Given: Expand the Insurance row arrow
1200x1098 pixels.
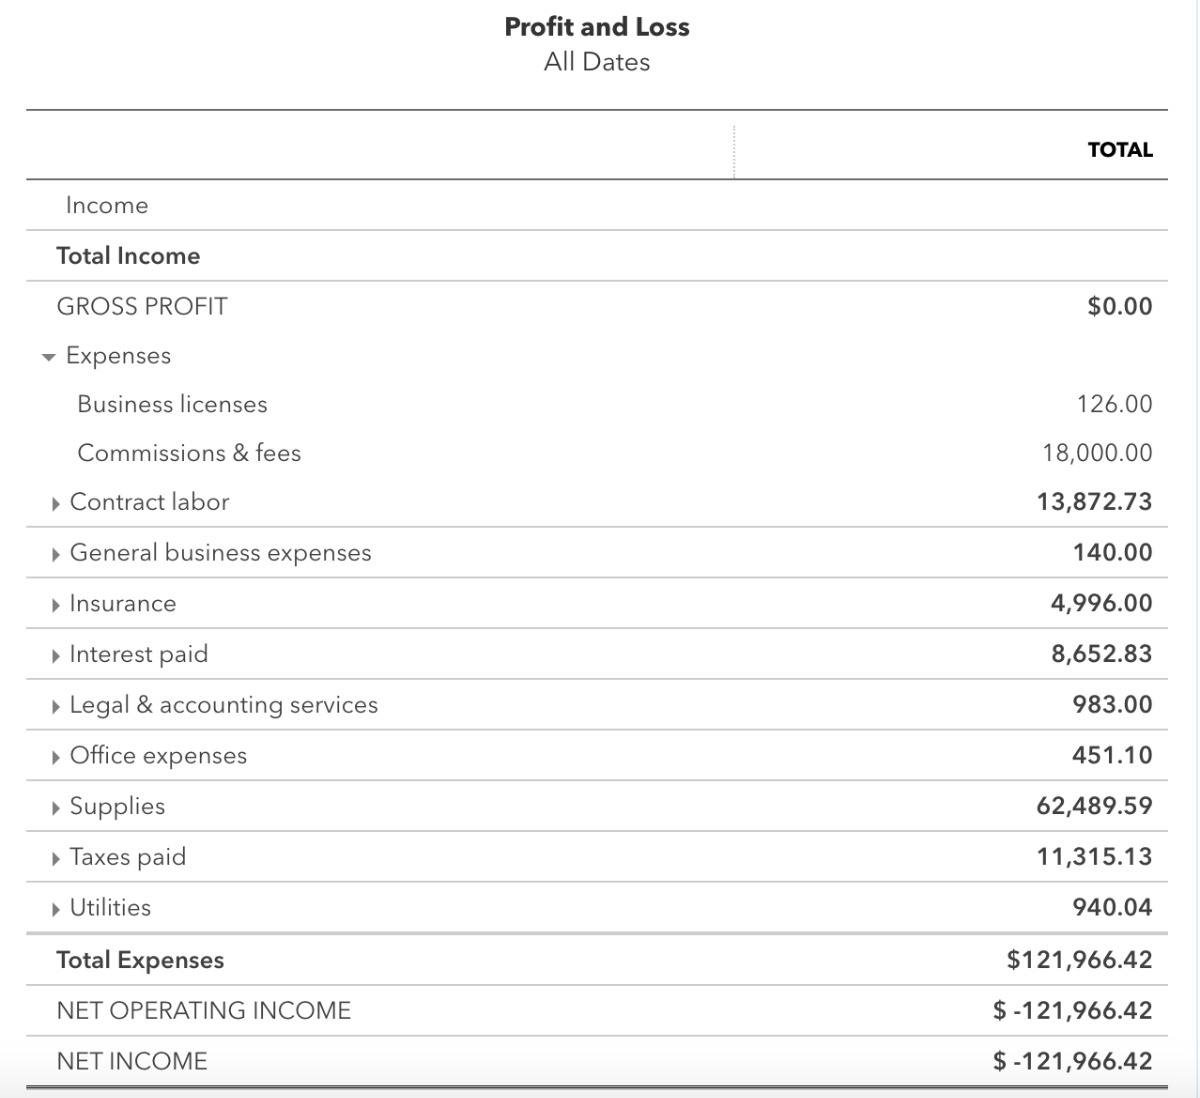Looking at the screenshot, I should [56, 605].
